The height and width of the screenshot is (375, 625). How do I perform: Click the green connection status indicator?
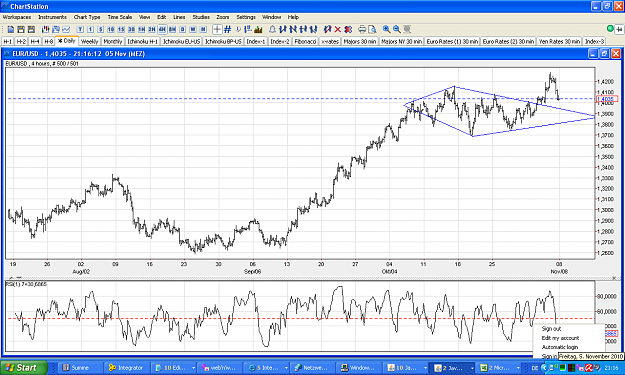click(x=610, y=28)
